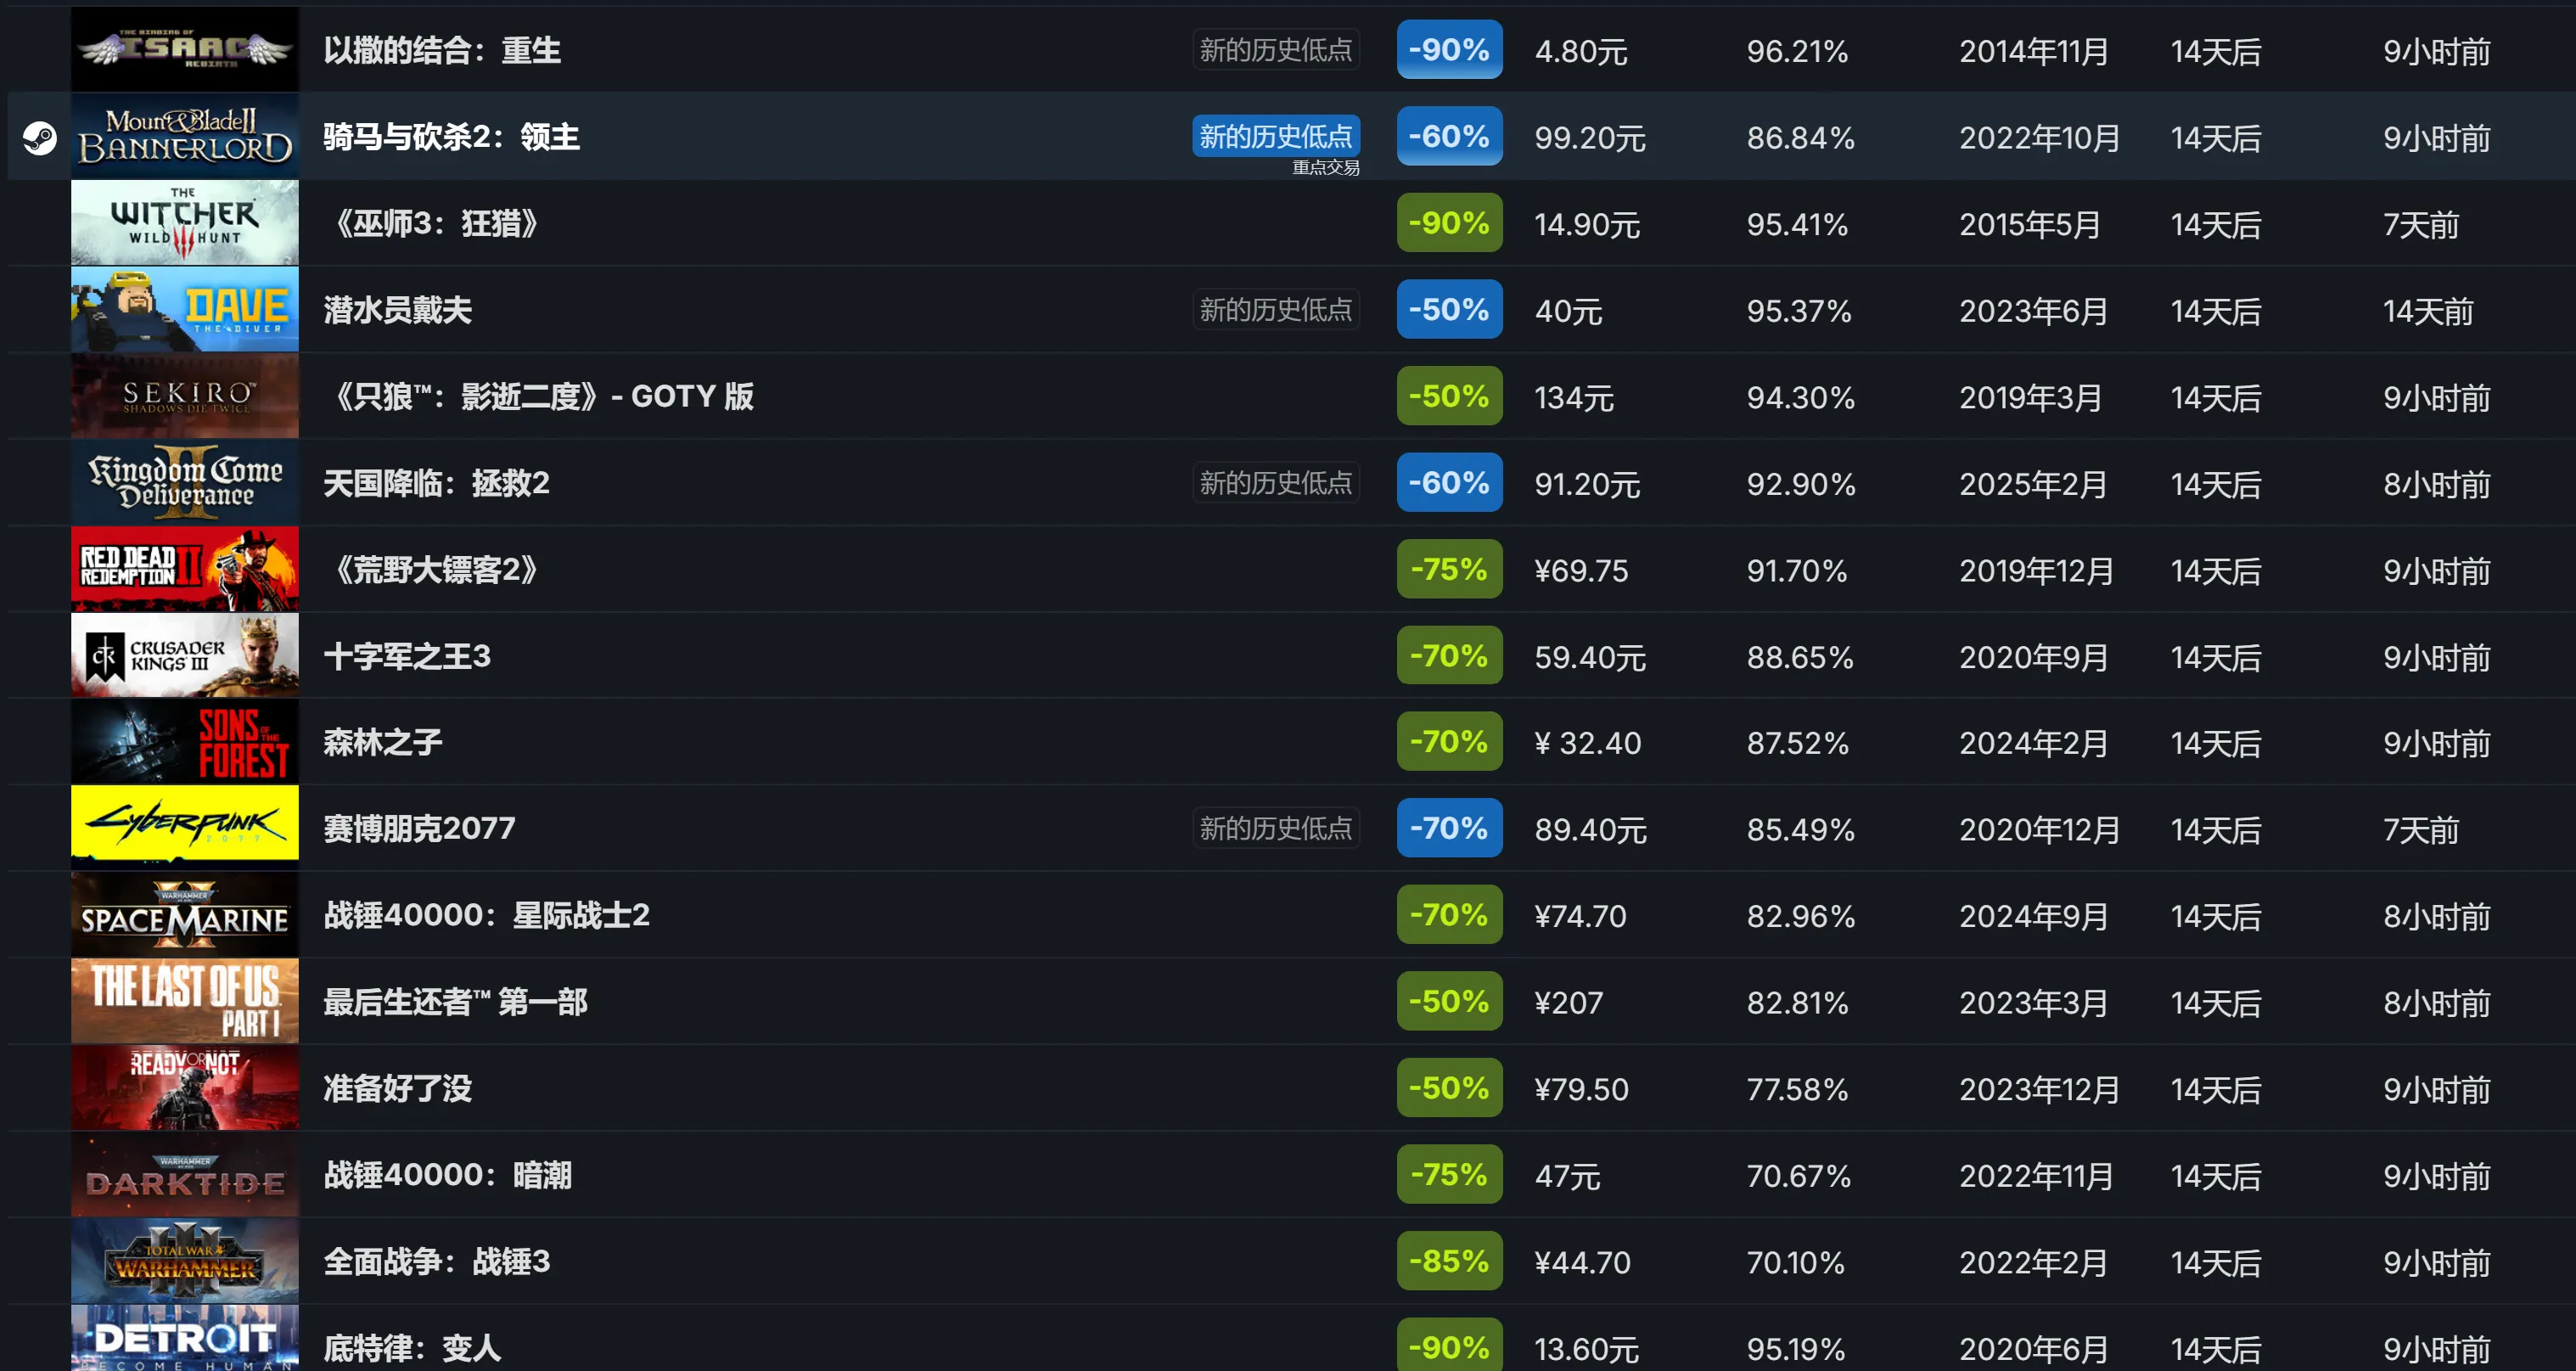Open the Binding of Isaac Rebirth thumbnail
The image size is (2576, 1371).
[x=185, y=50]
